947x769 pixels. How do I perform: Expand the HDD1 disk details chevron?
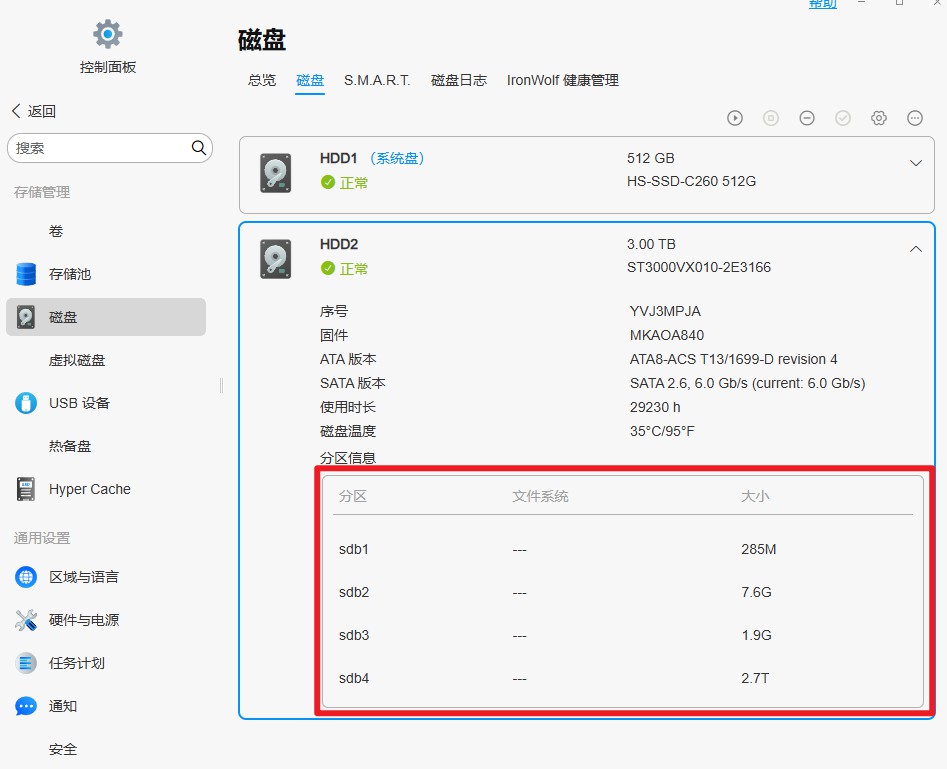tap(916, 163)
